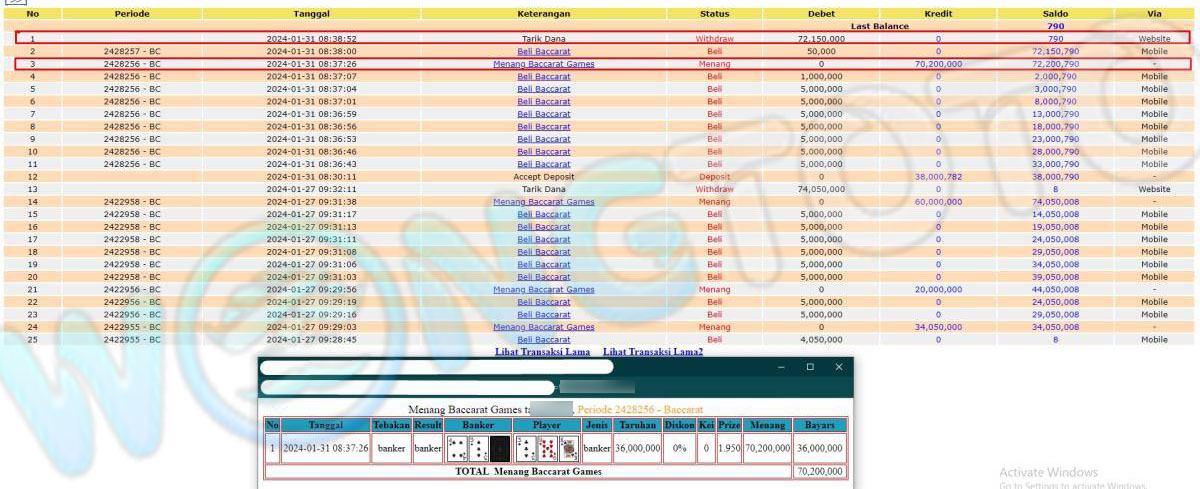The width and height of the screenshot is (1200, 489).
Task: Close the Menang Baccarat Games popup
Action: click(838, 367)
